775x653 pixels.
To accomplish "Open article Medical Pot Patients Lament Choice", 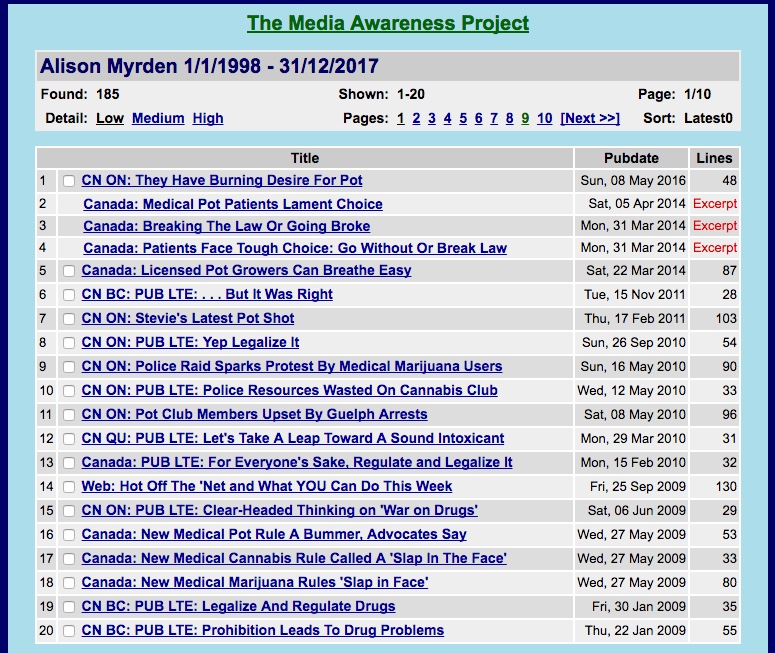I will 233,204.
